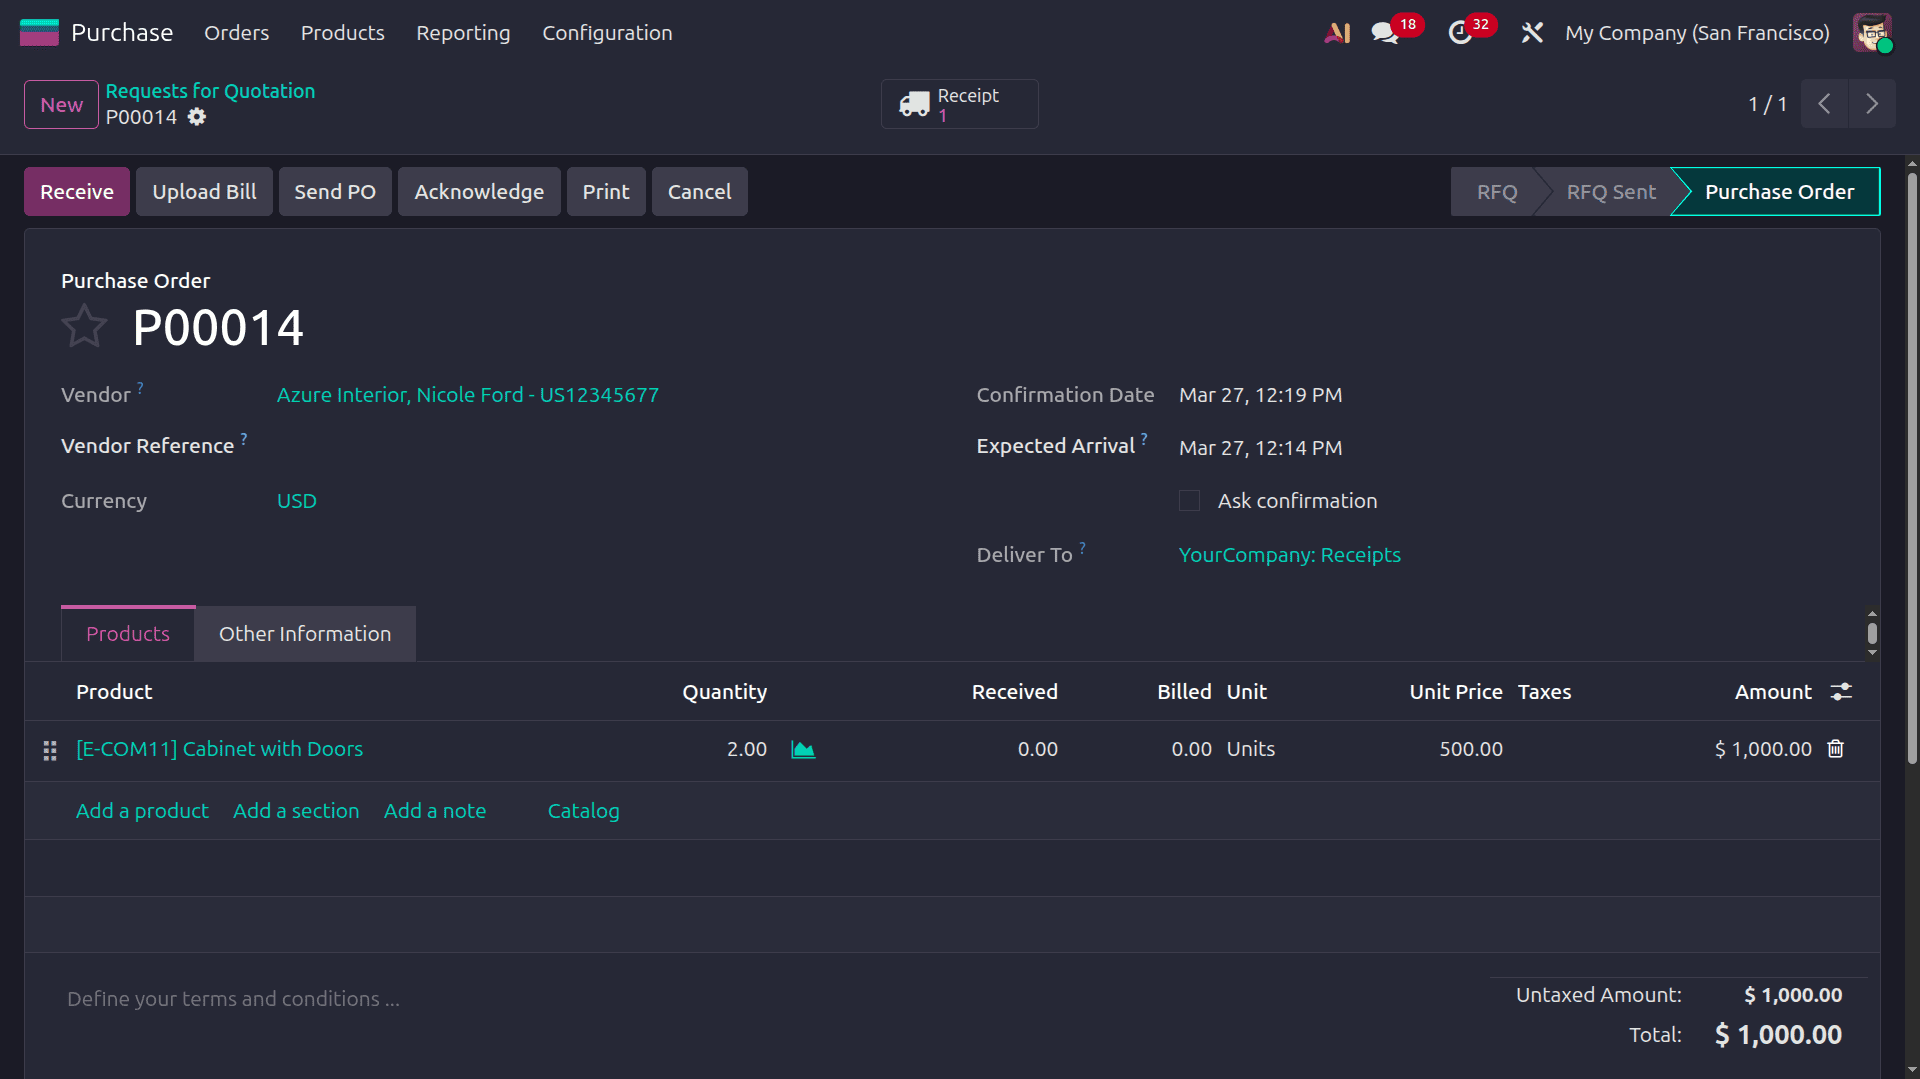Open forecast chart icon on product line
Viewport: 1920px width, 1079px height.
click(803, 749)
